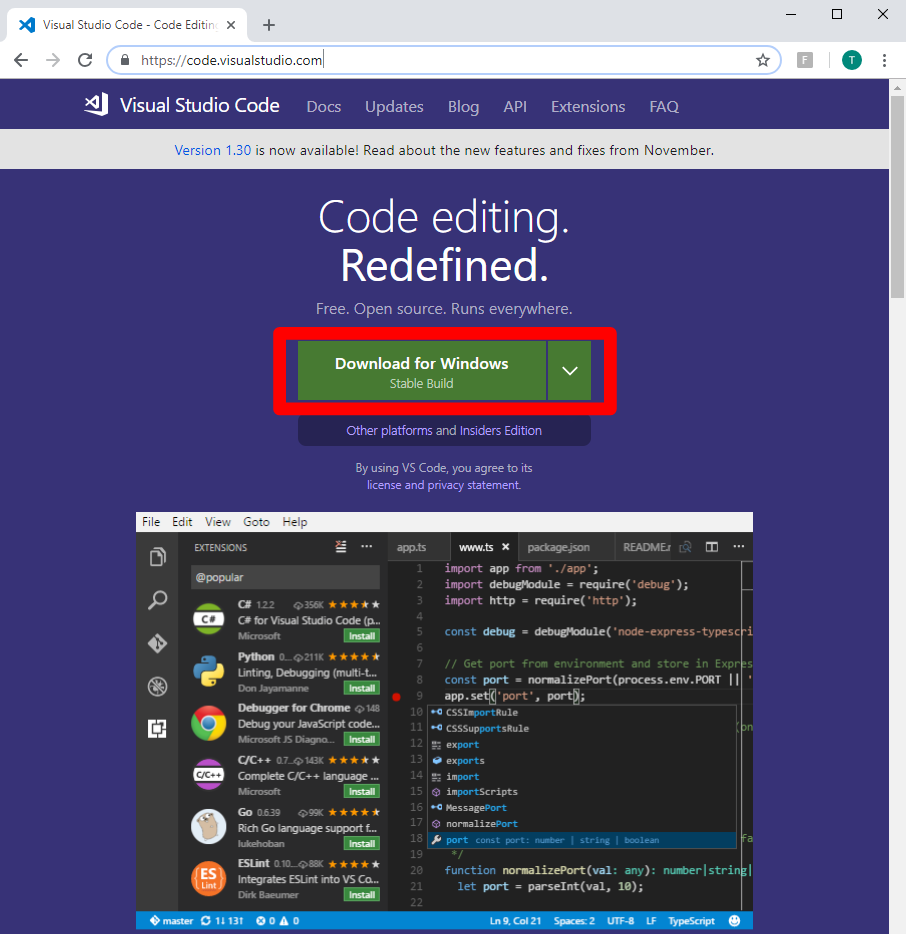Bookmark this page with the star icon
This screenshot has height=934, width=906.
coord(762,60)
